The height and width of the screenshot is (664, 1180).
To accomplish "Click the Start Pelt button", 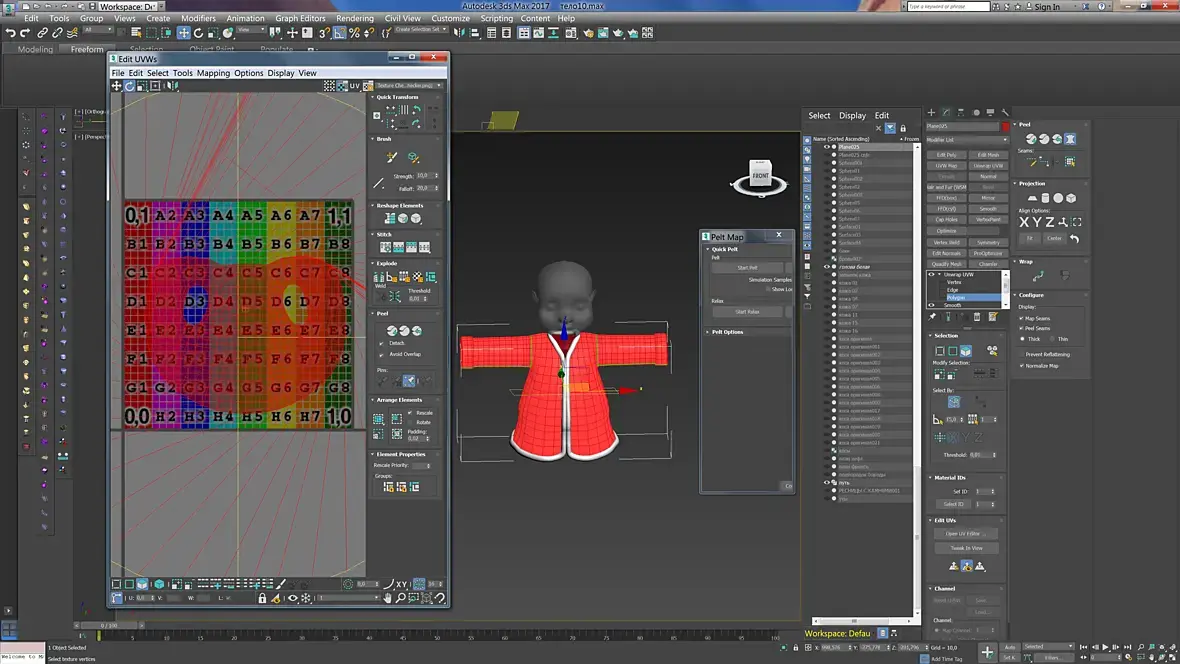I will point(747,268).
